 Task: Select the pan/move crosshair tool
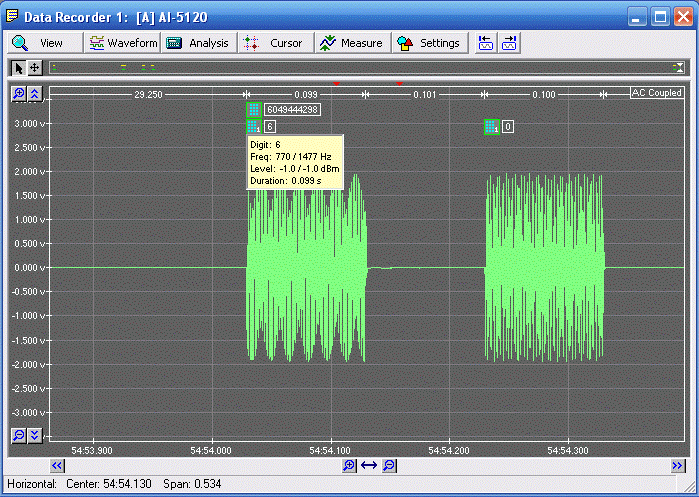click(x=34, y=68)
